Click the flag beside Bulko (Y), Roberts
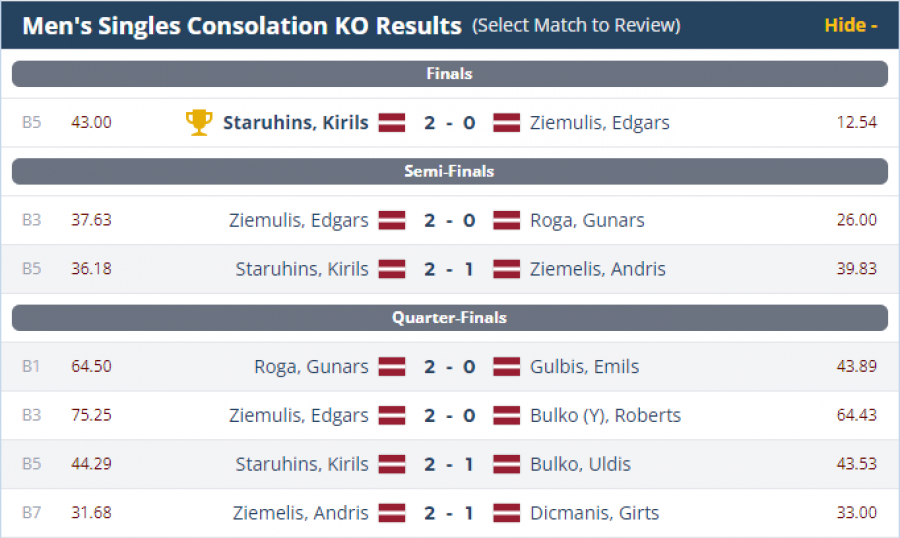 (x=507, y=415)
